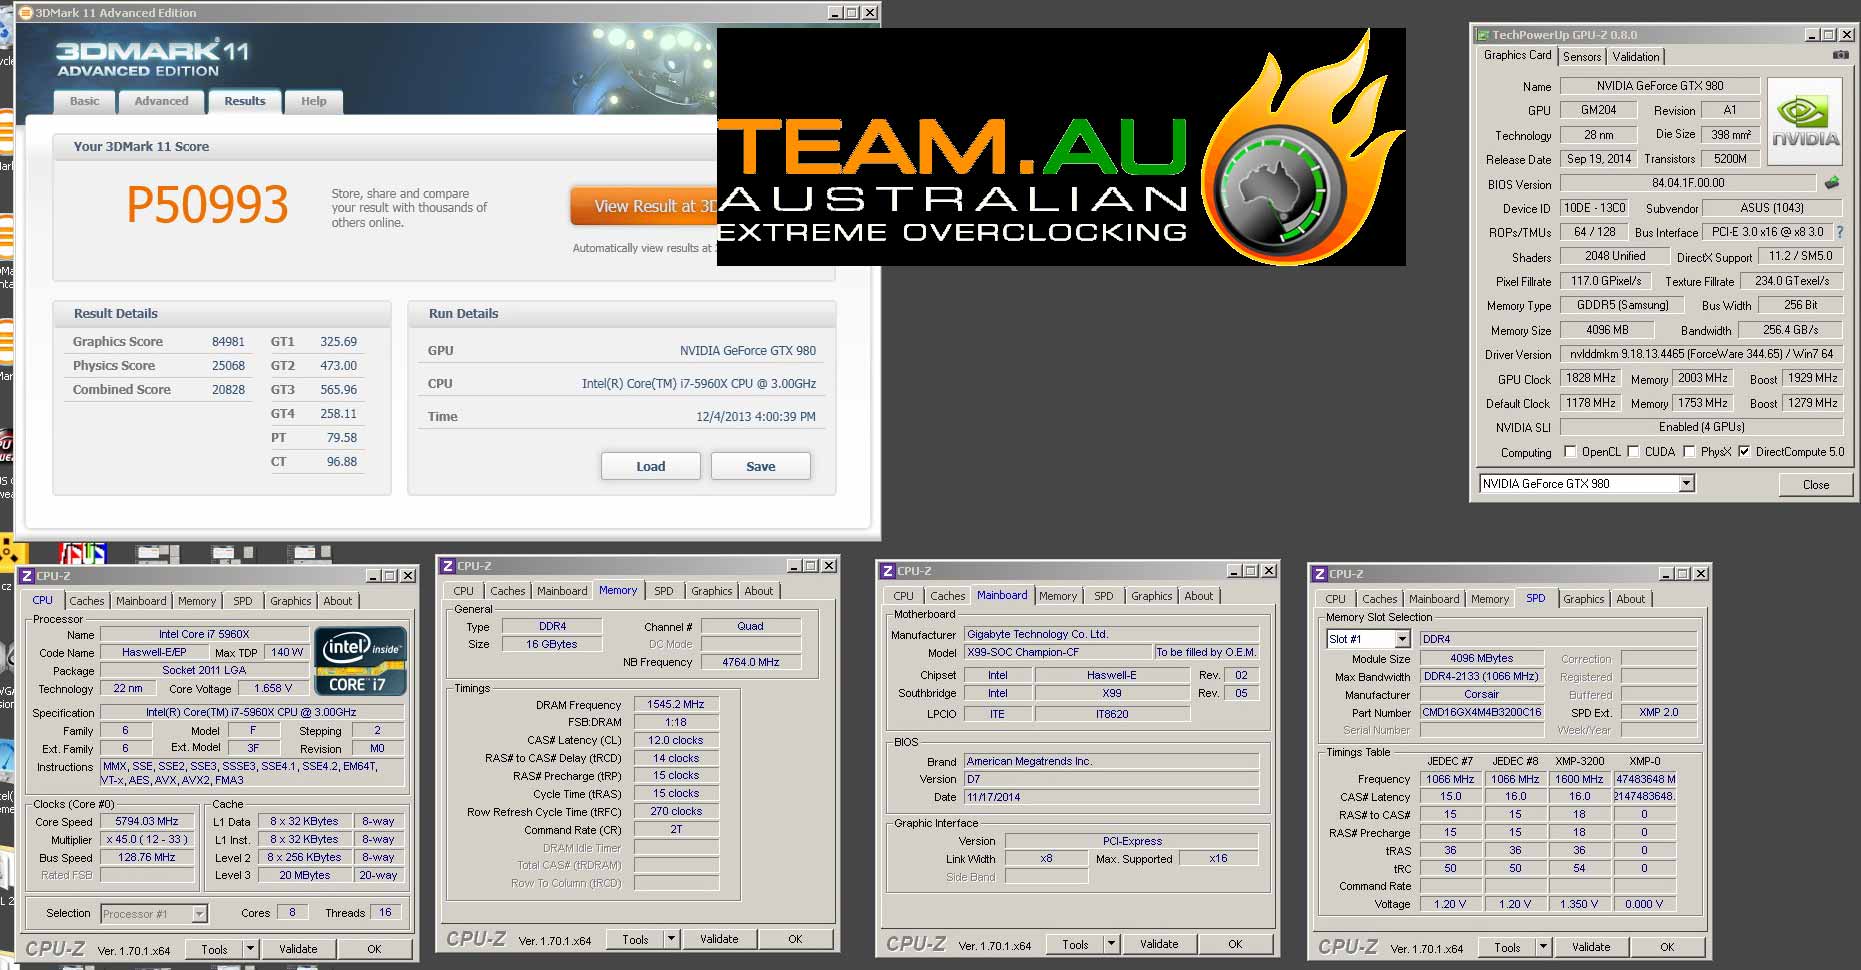Click the Tools button in CPU-Z SPD window
This screenshot has width=1861, height=970.
pyautogui.click(x=1507, y=947)
